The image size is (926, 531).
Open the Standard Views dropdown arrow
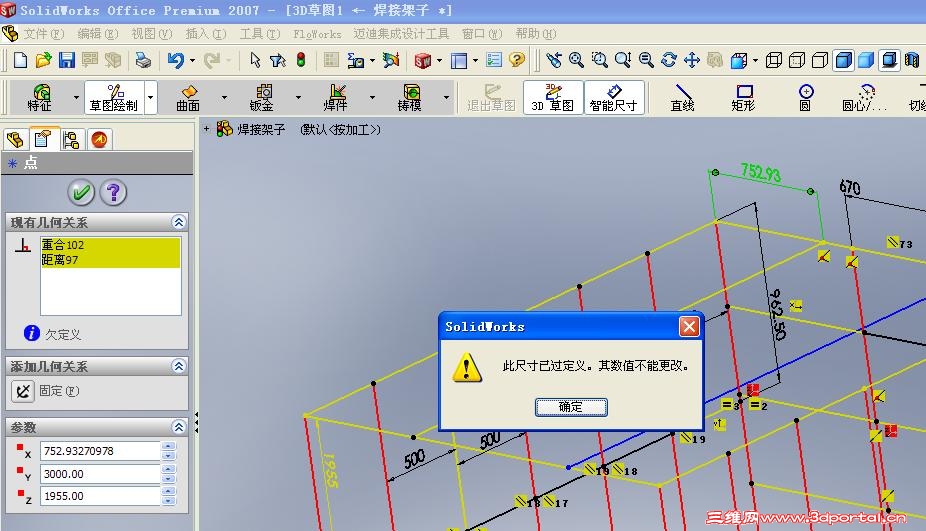point(755,60)
